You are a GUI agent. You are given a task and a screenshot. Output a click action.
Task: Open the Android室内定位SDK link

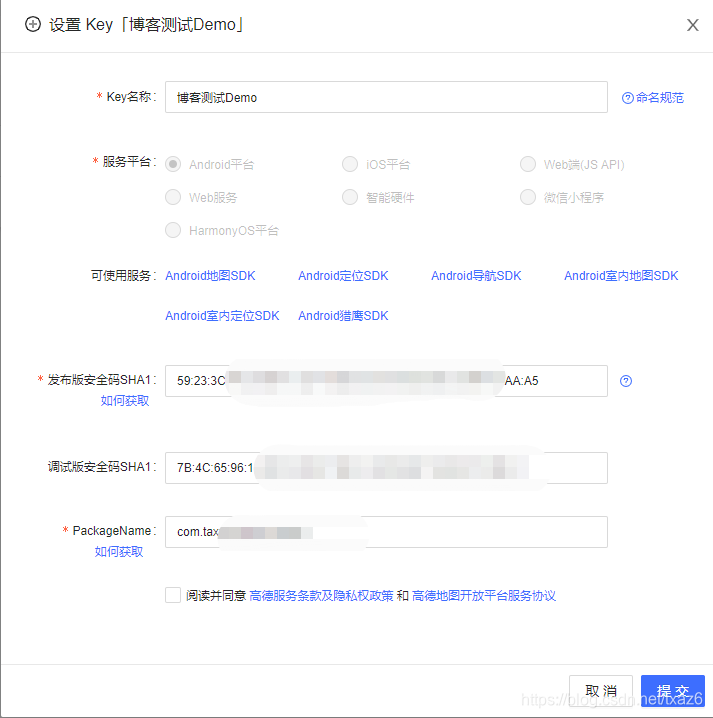point(222,315)
